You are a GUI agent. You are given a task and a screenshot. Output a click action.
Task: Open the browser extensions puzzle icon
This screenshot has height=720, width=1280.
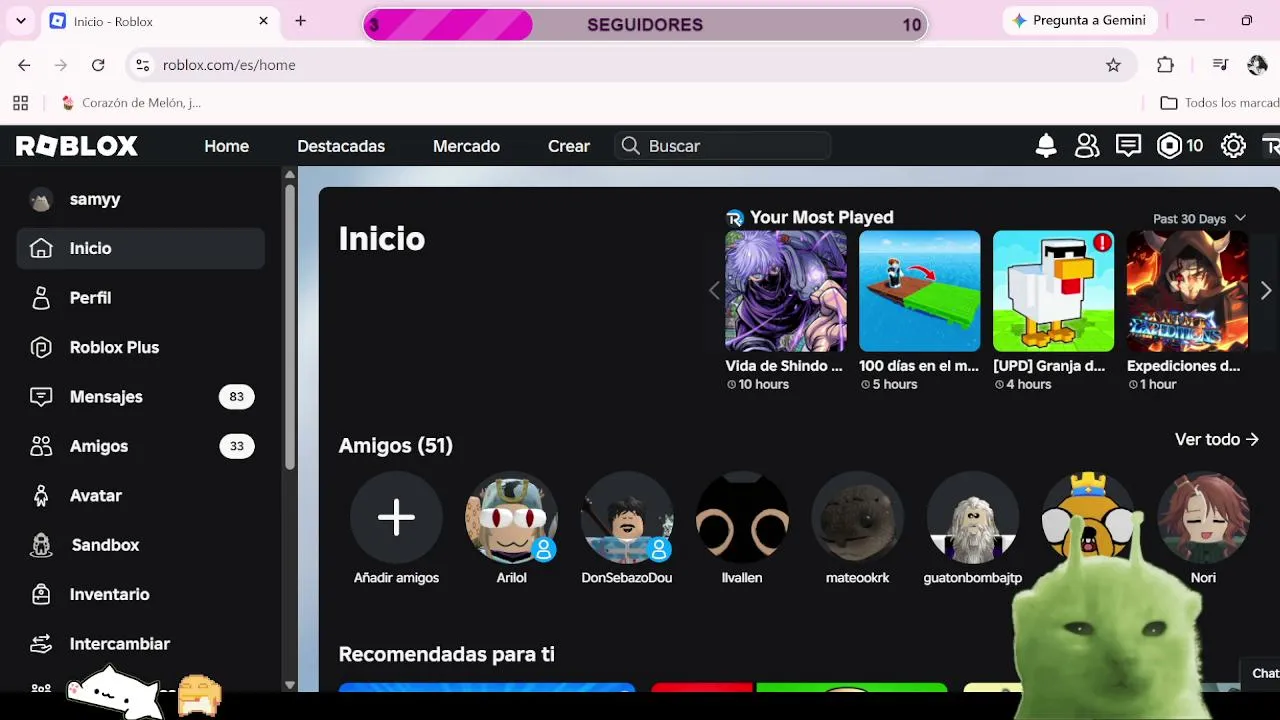1165,65
